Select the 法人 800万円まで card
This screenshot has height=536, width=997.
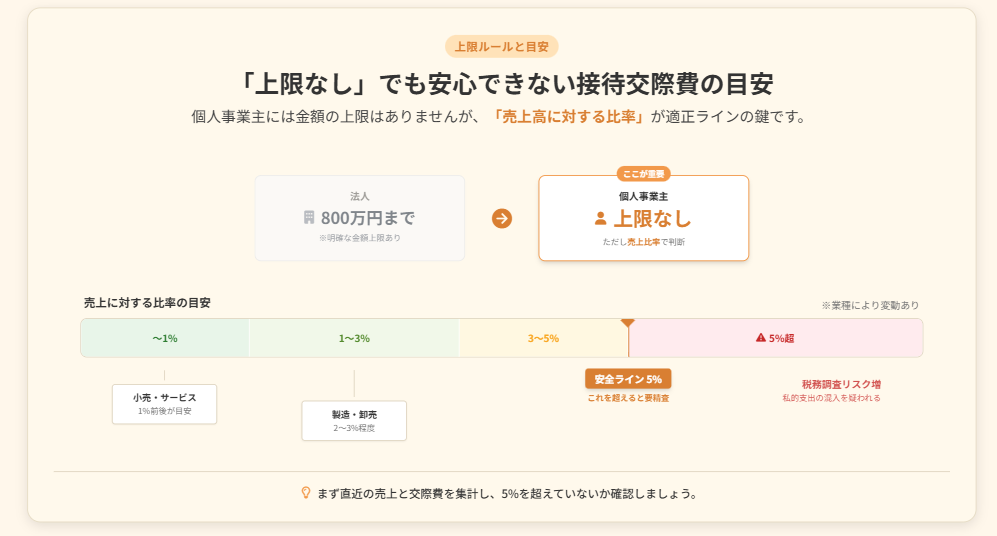360,218
